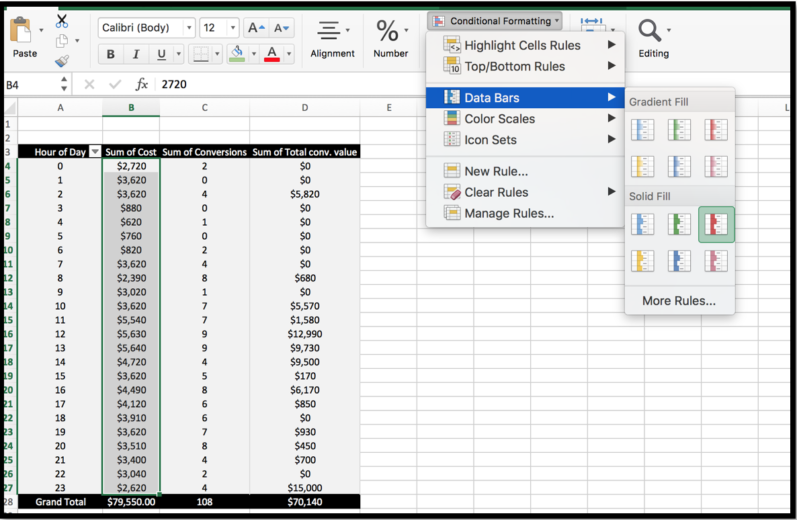Select the dark blue gradient fill data bar

tap(679, 166)
